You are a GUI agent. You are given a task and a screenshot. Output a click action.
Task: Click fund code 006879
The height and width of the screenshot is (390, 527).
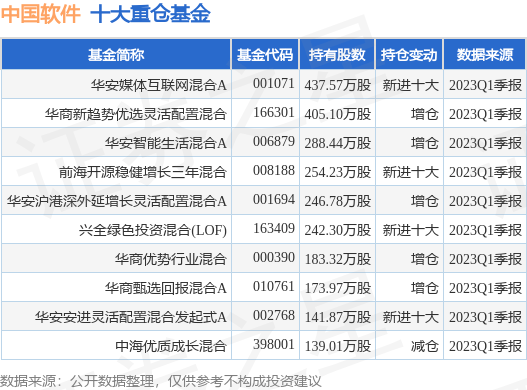[274, 141]
